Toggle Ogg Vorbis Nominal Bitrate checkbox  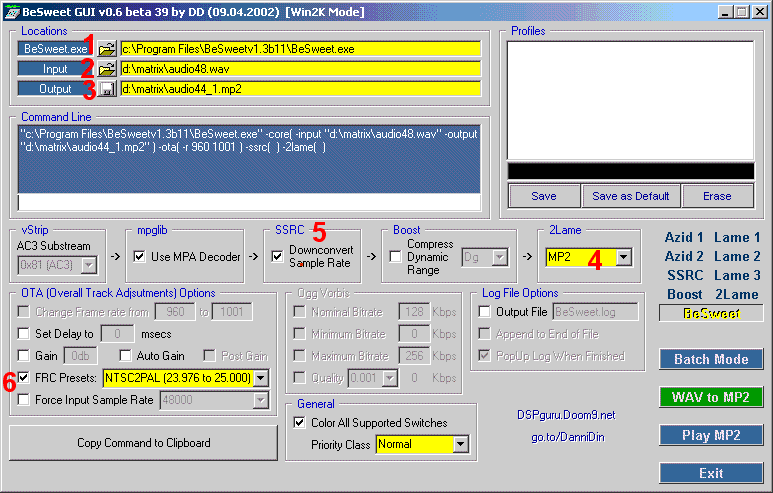pyautogui.click(x=299, y=312)
